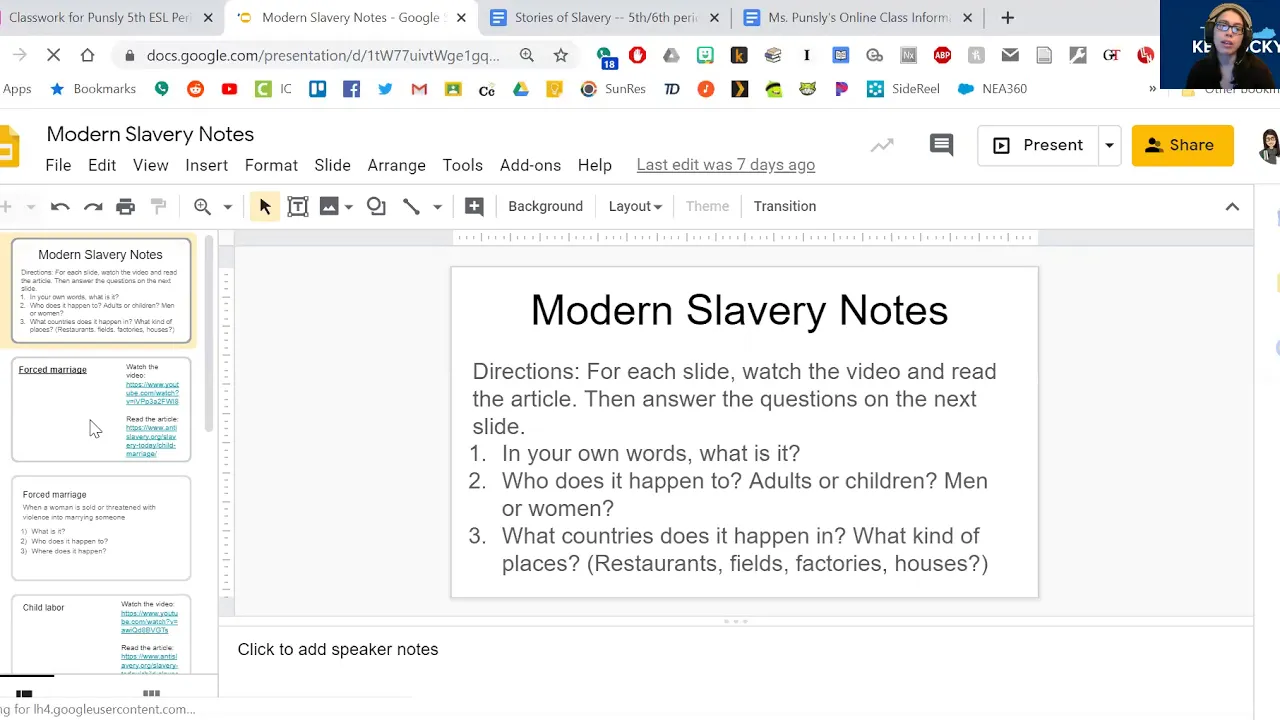Add a comment using toolbar icon
The image size is (1280, 720).
click(474, 207)
